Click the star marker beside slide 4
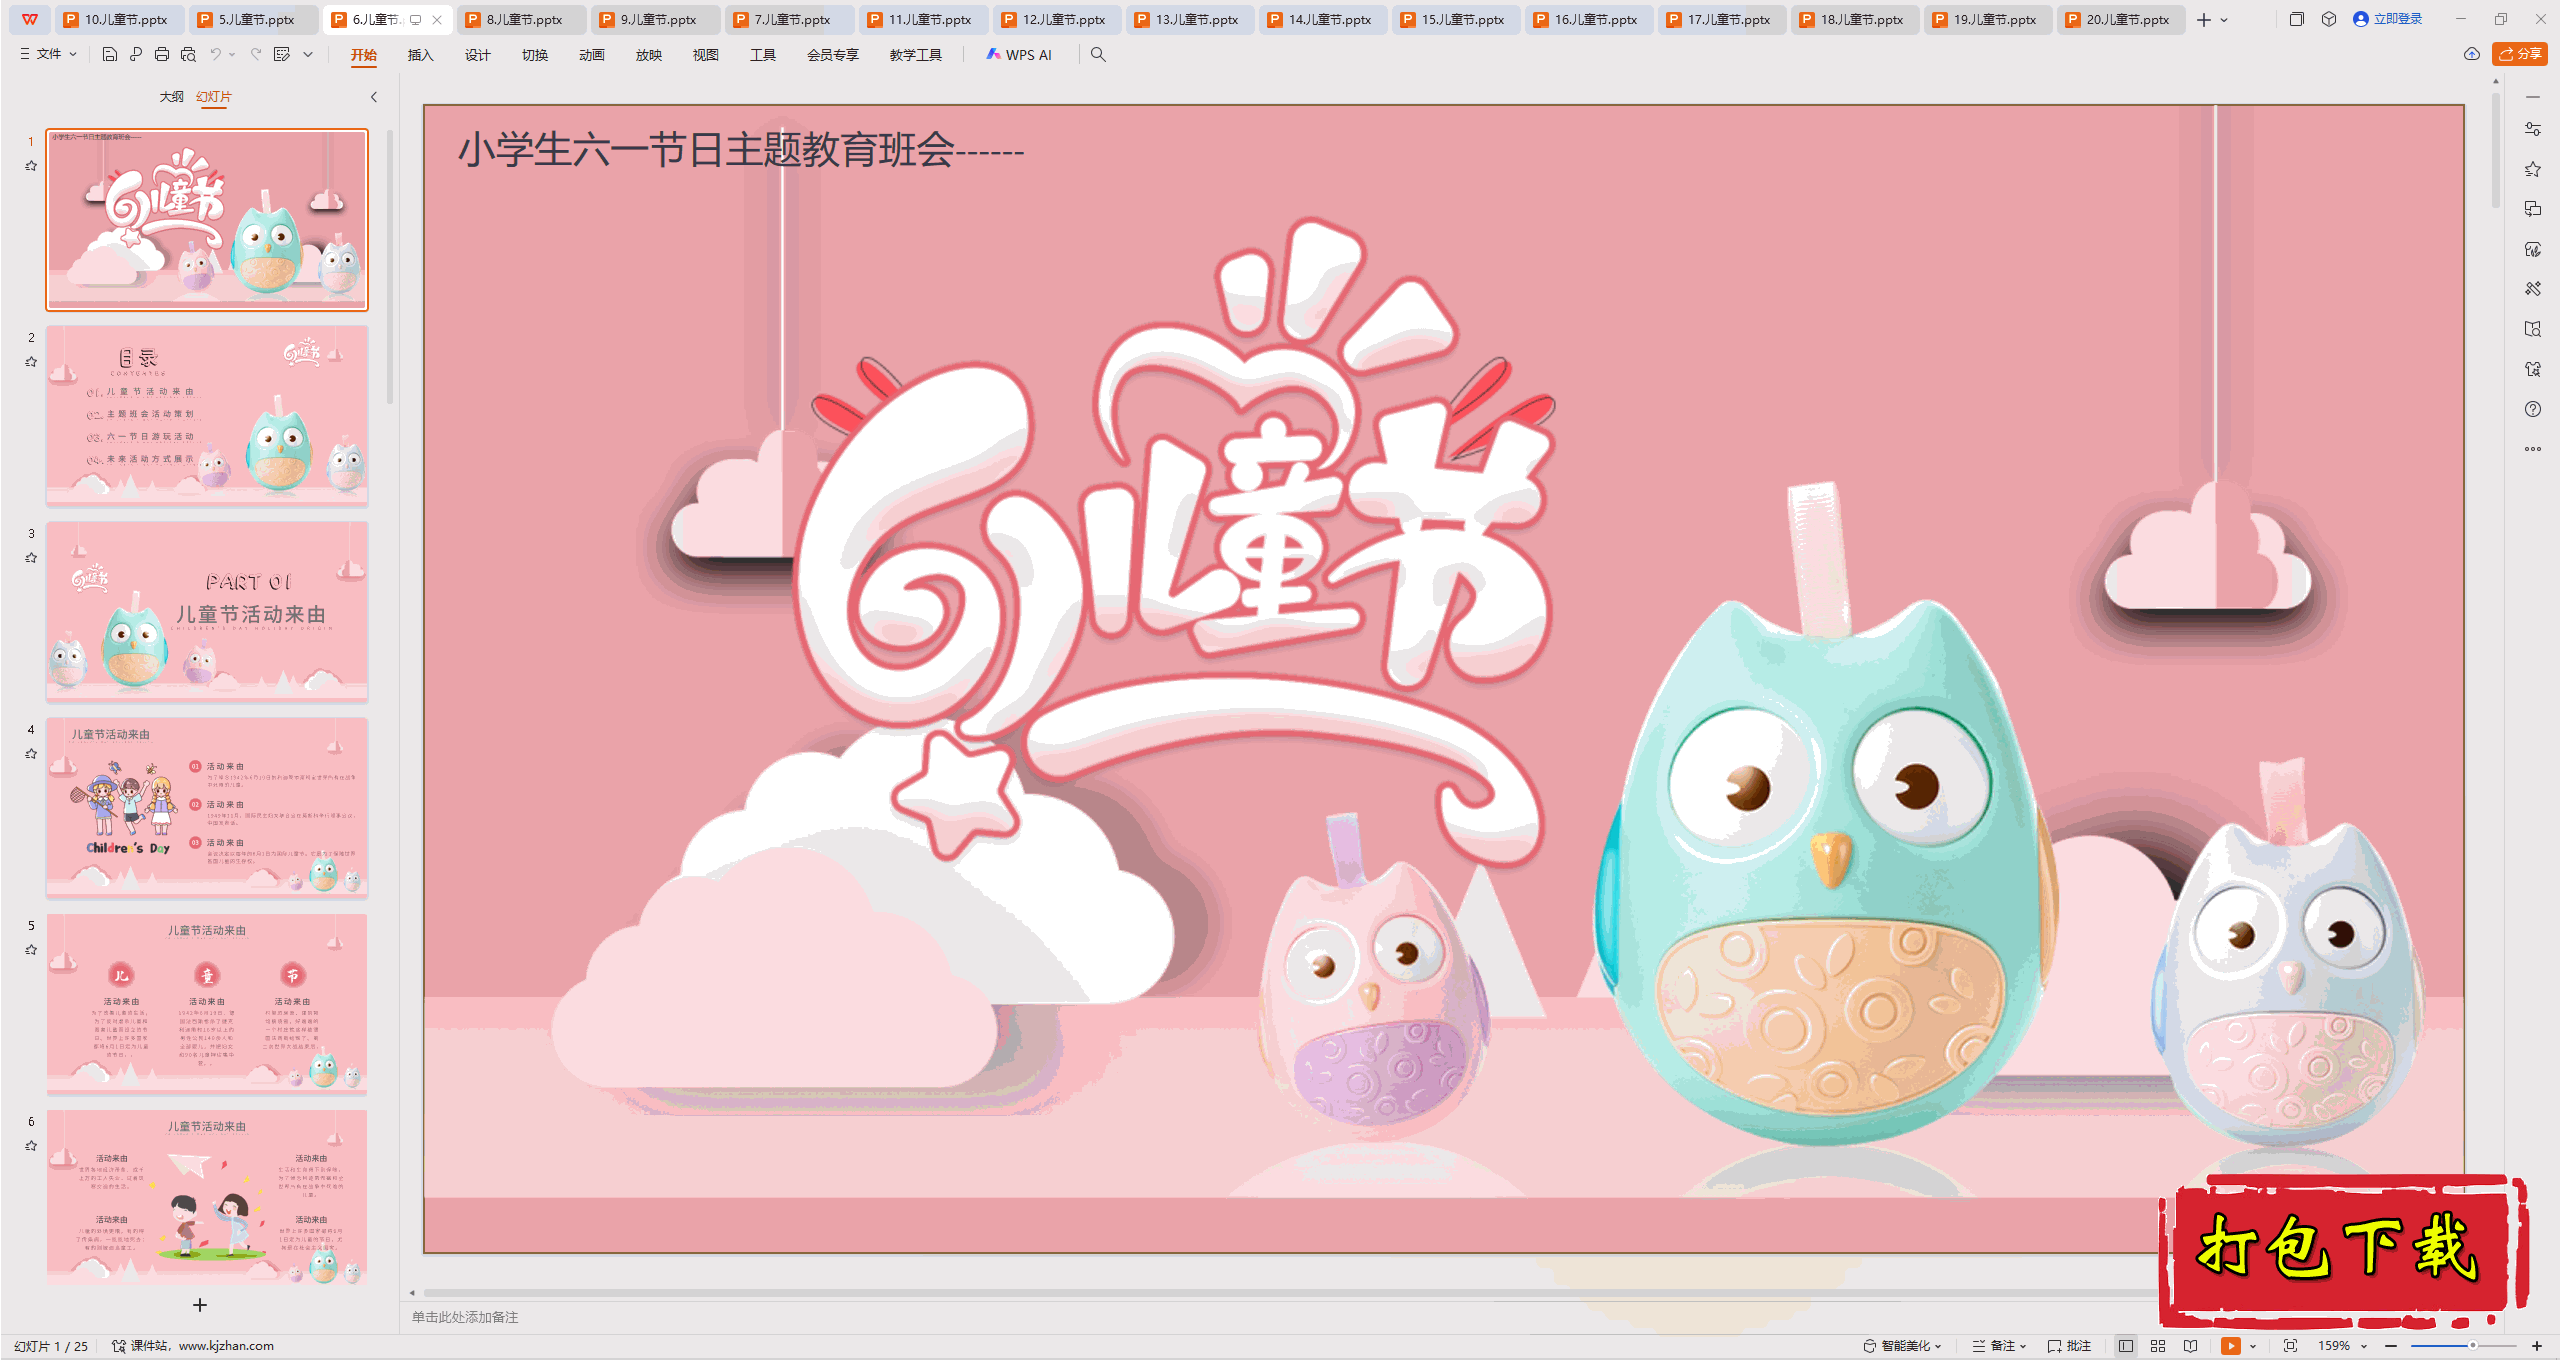This screenshot has width=2560, height=1360. click(x=31, y=754)
